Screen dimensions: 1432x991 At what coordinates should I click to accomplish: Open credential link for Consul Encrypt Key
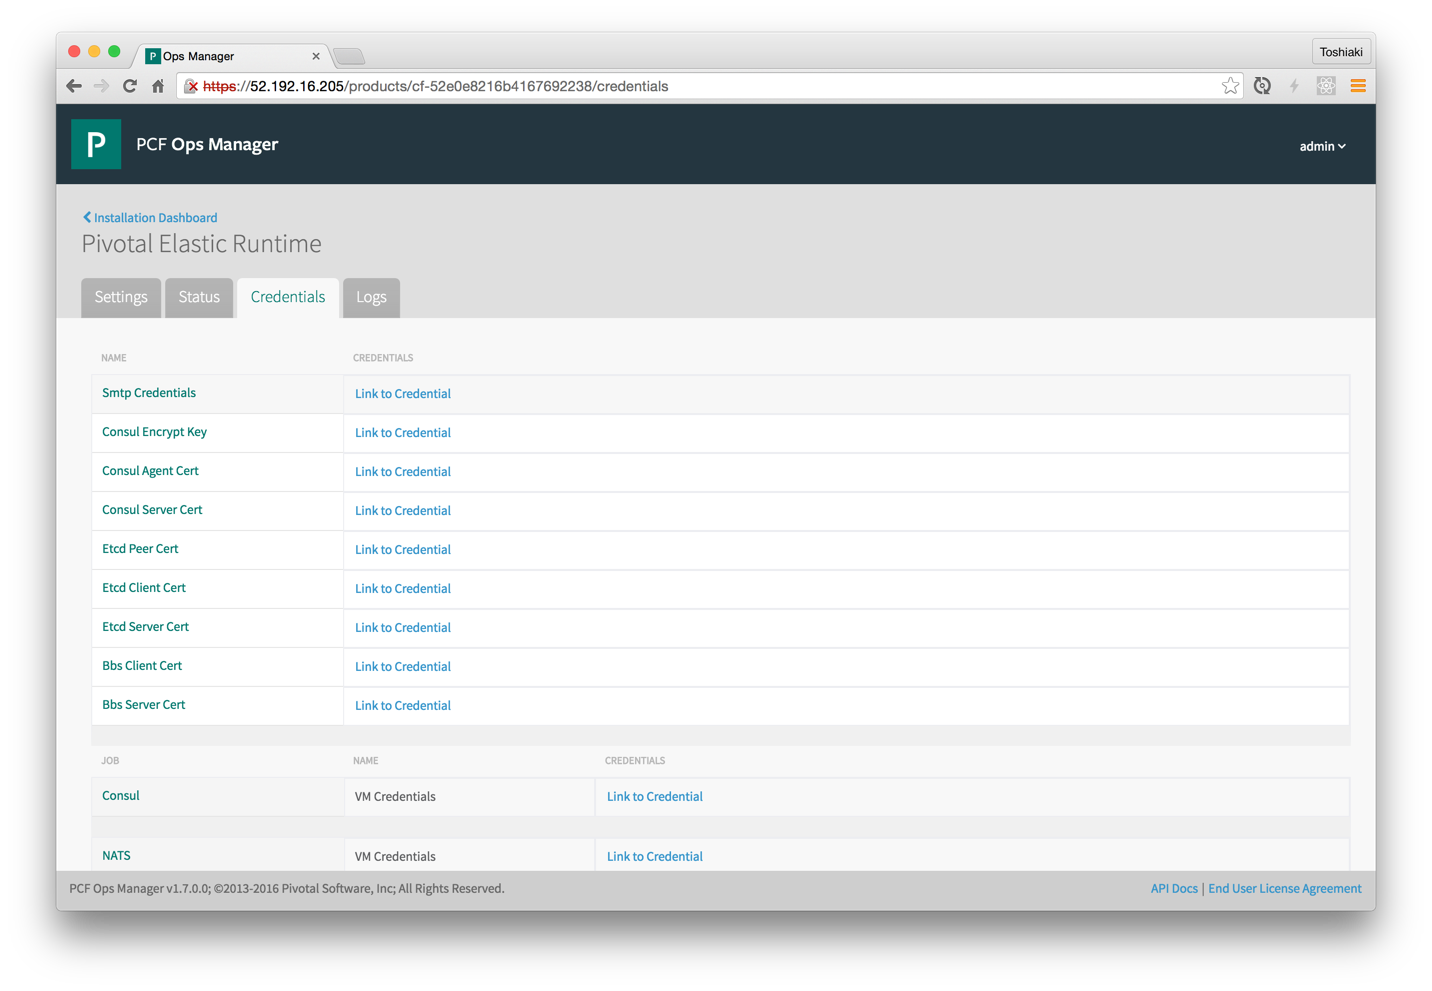click(x=403, y=433)
